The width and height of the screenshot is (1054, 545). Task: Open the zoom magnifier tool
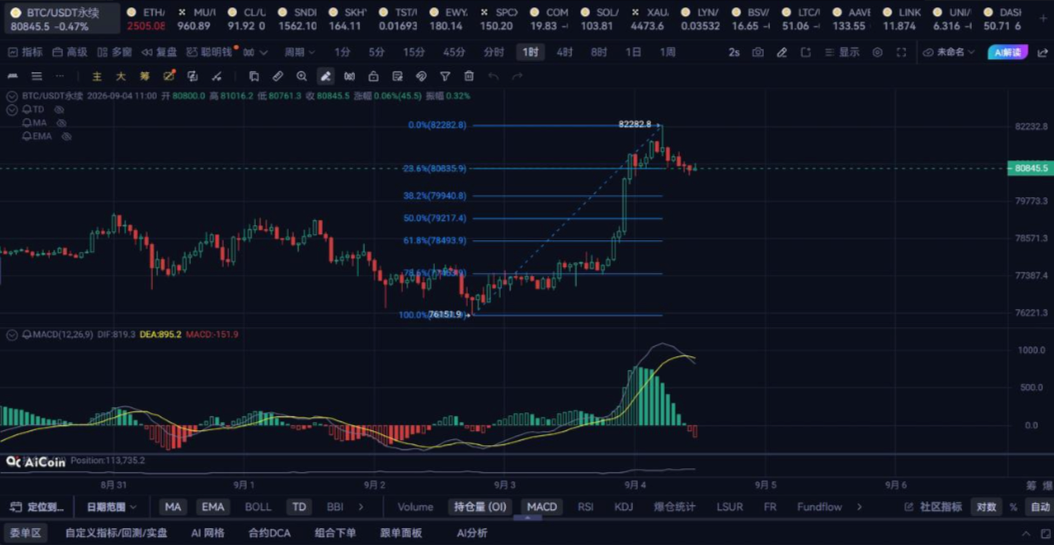tap(302, 77)
